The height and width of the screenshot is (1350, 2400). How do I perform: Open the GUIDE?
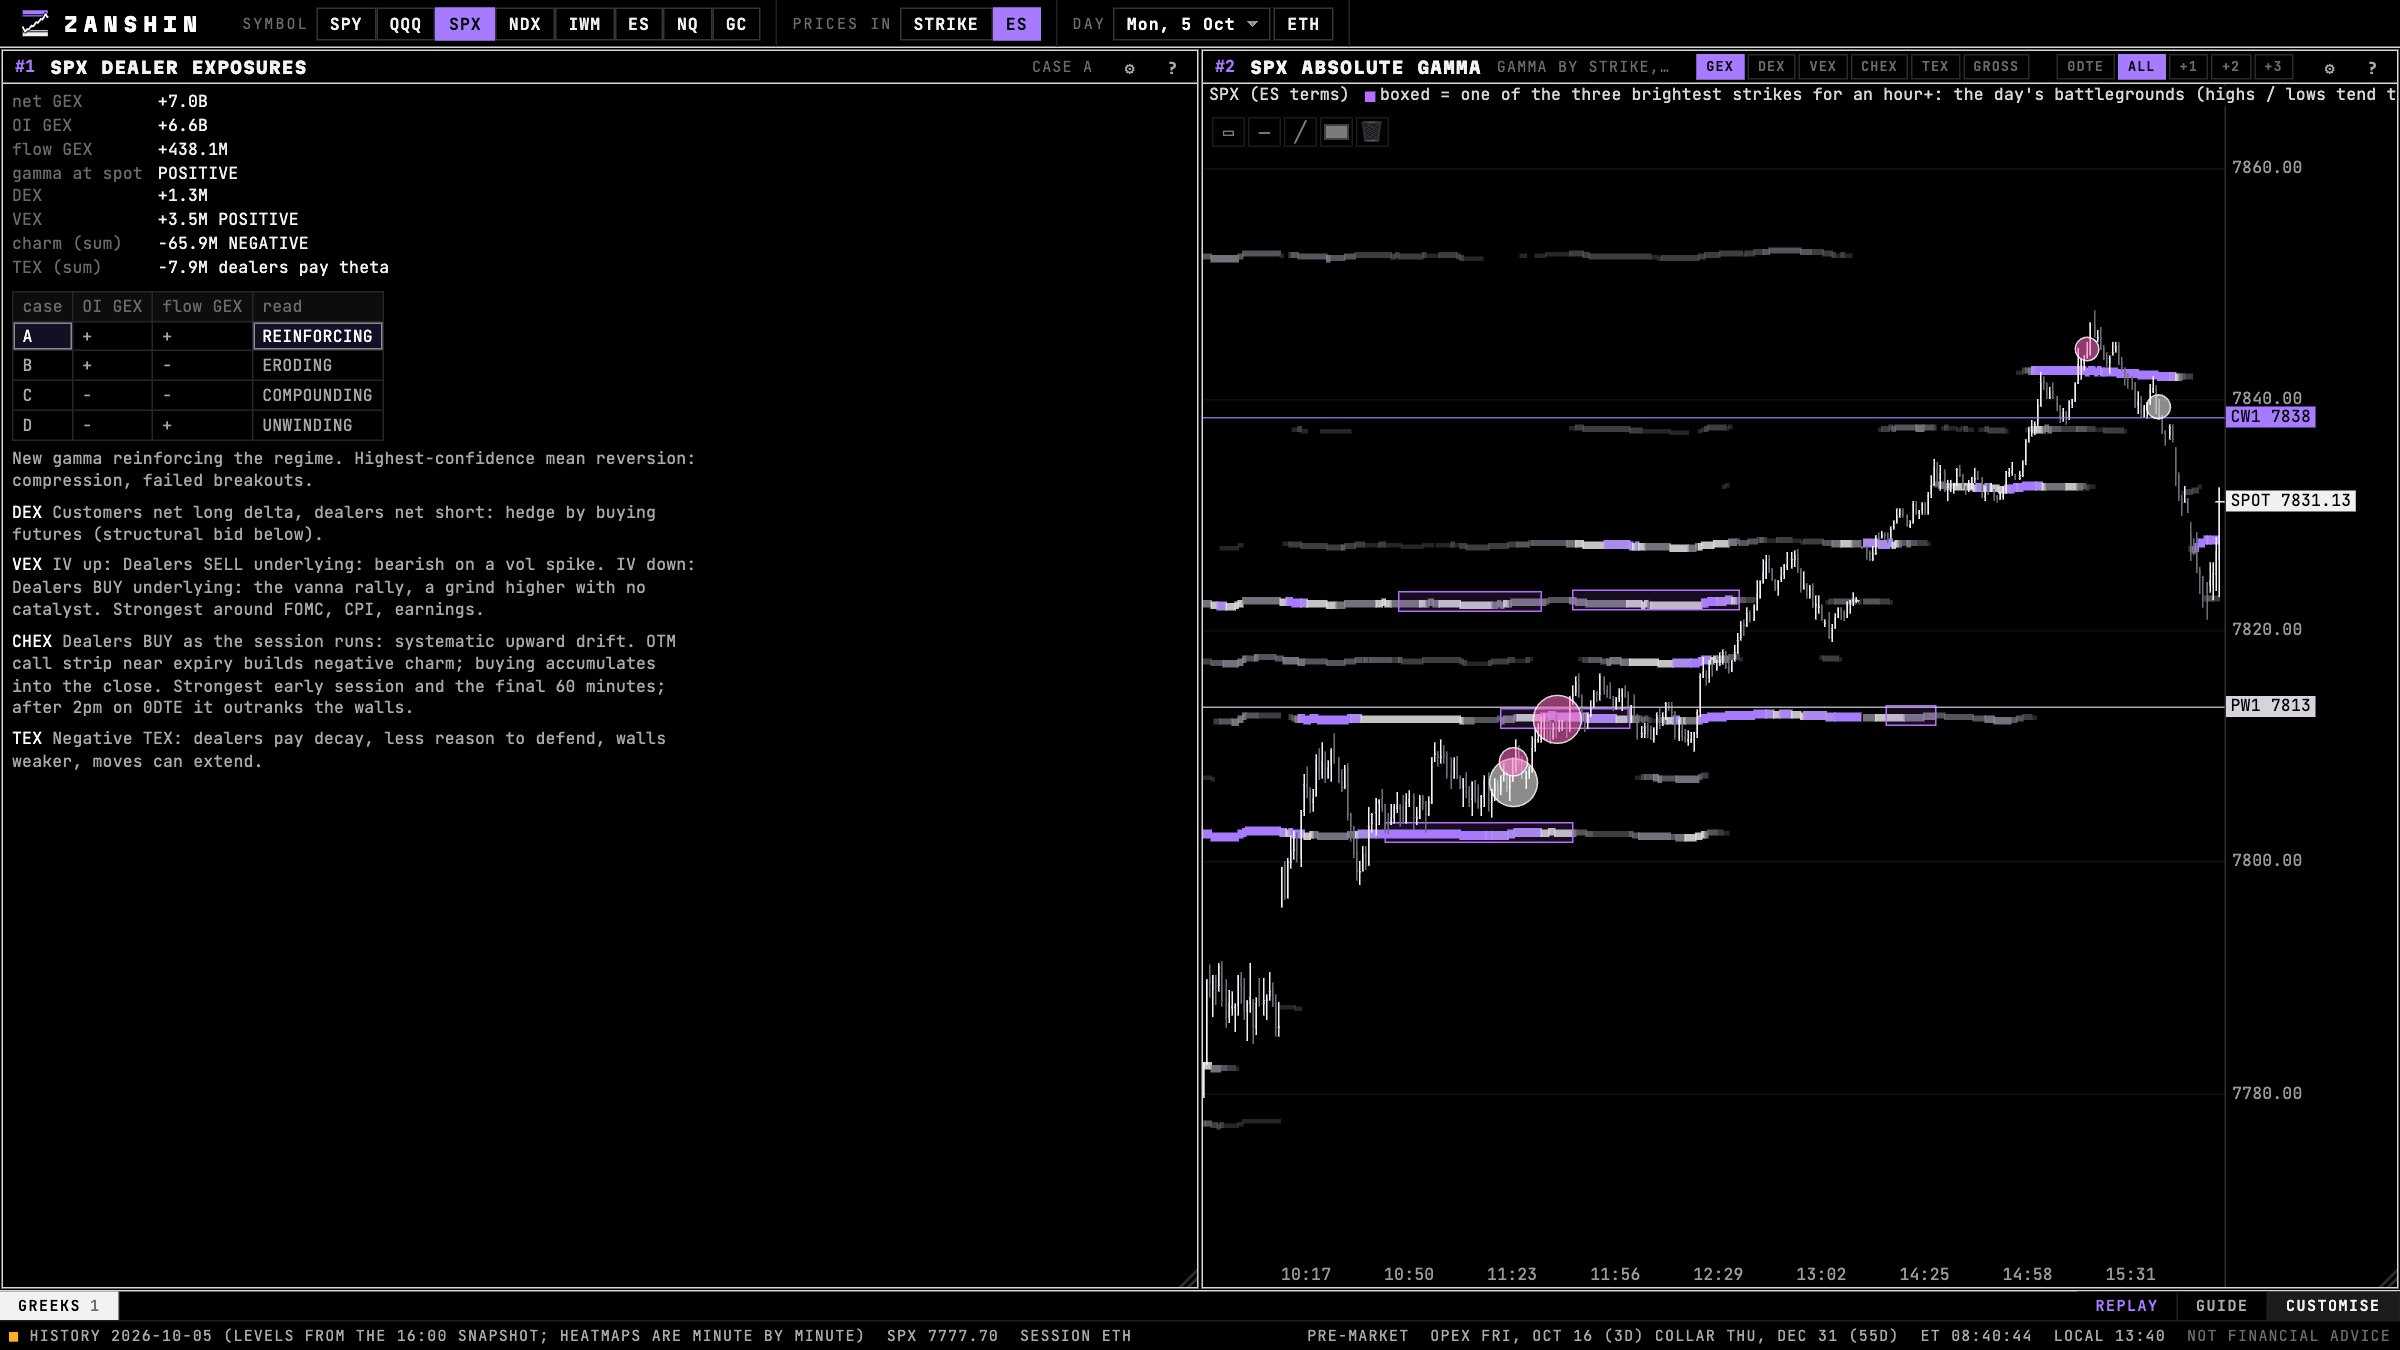pos(2221,1306)
